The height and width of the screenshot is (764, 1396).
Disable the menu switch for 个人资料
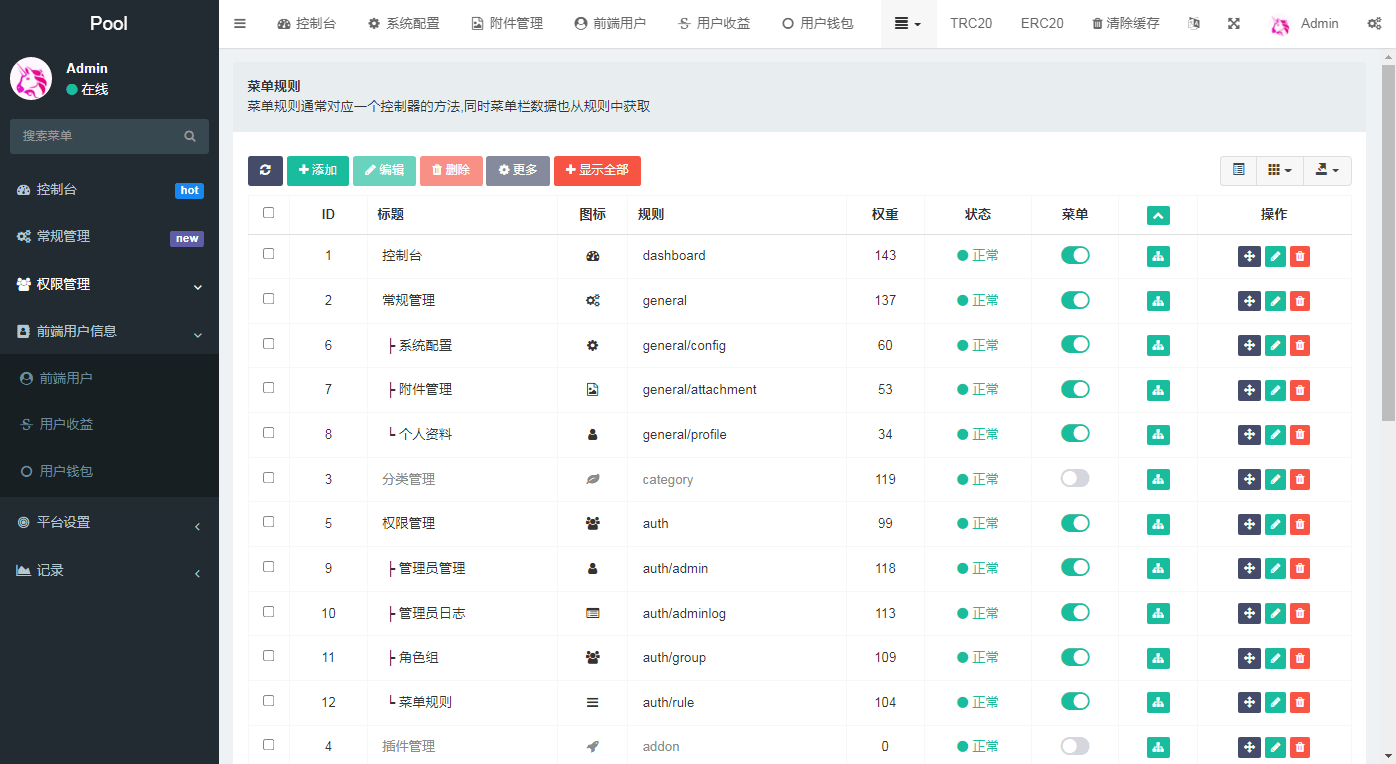pos(1075,433)
